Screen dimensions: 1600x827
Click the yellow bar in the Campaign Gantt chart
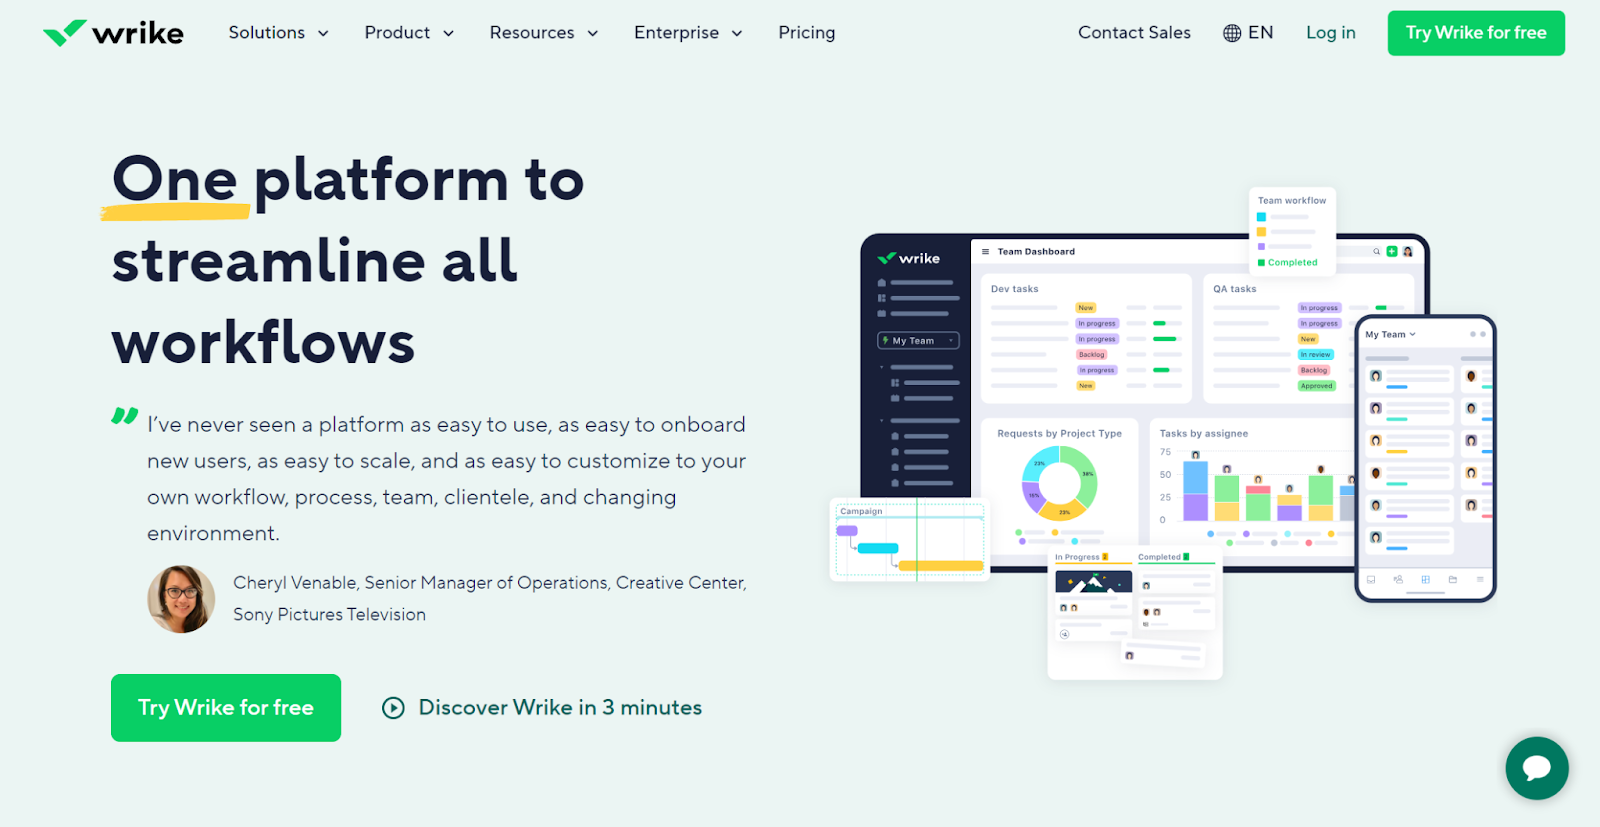point(941,566)
